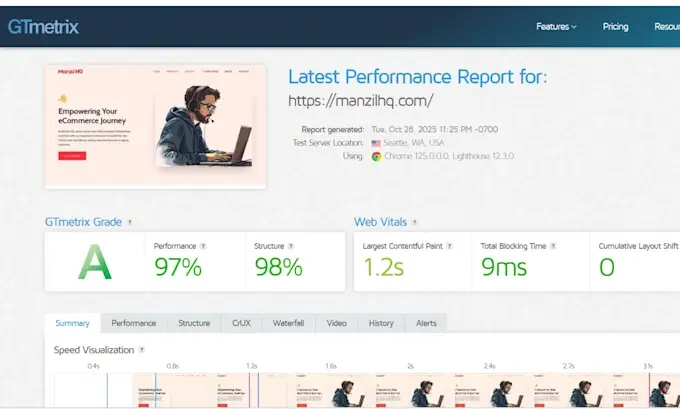
Task: Open the manzilhq.com page screenshot thumbnail
Action: pos(156,127)
